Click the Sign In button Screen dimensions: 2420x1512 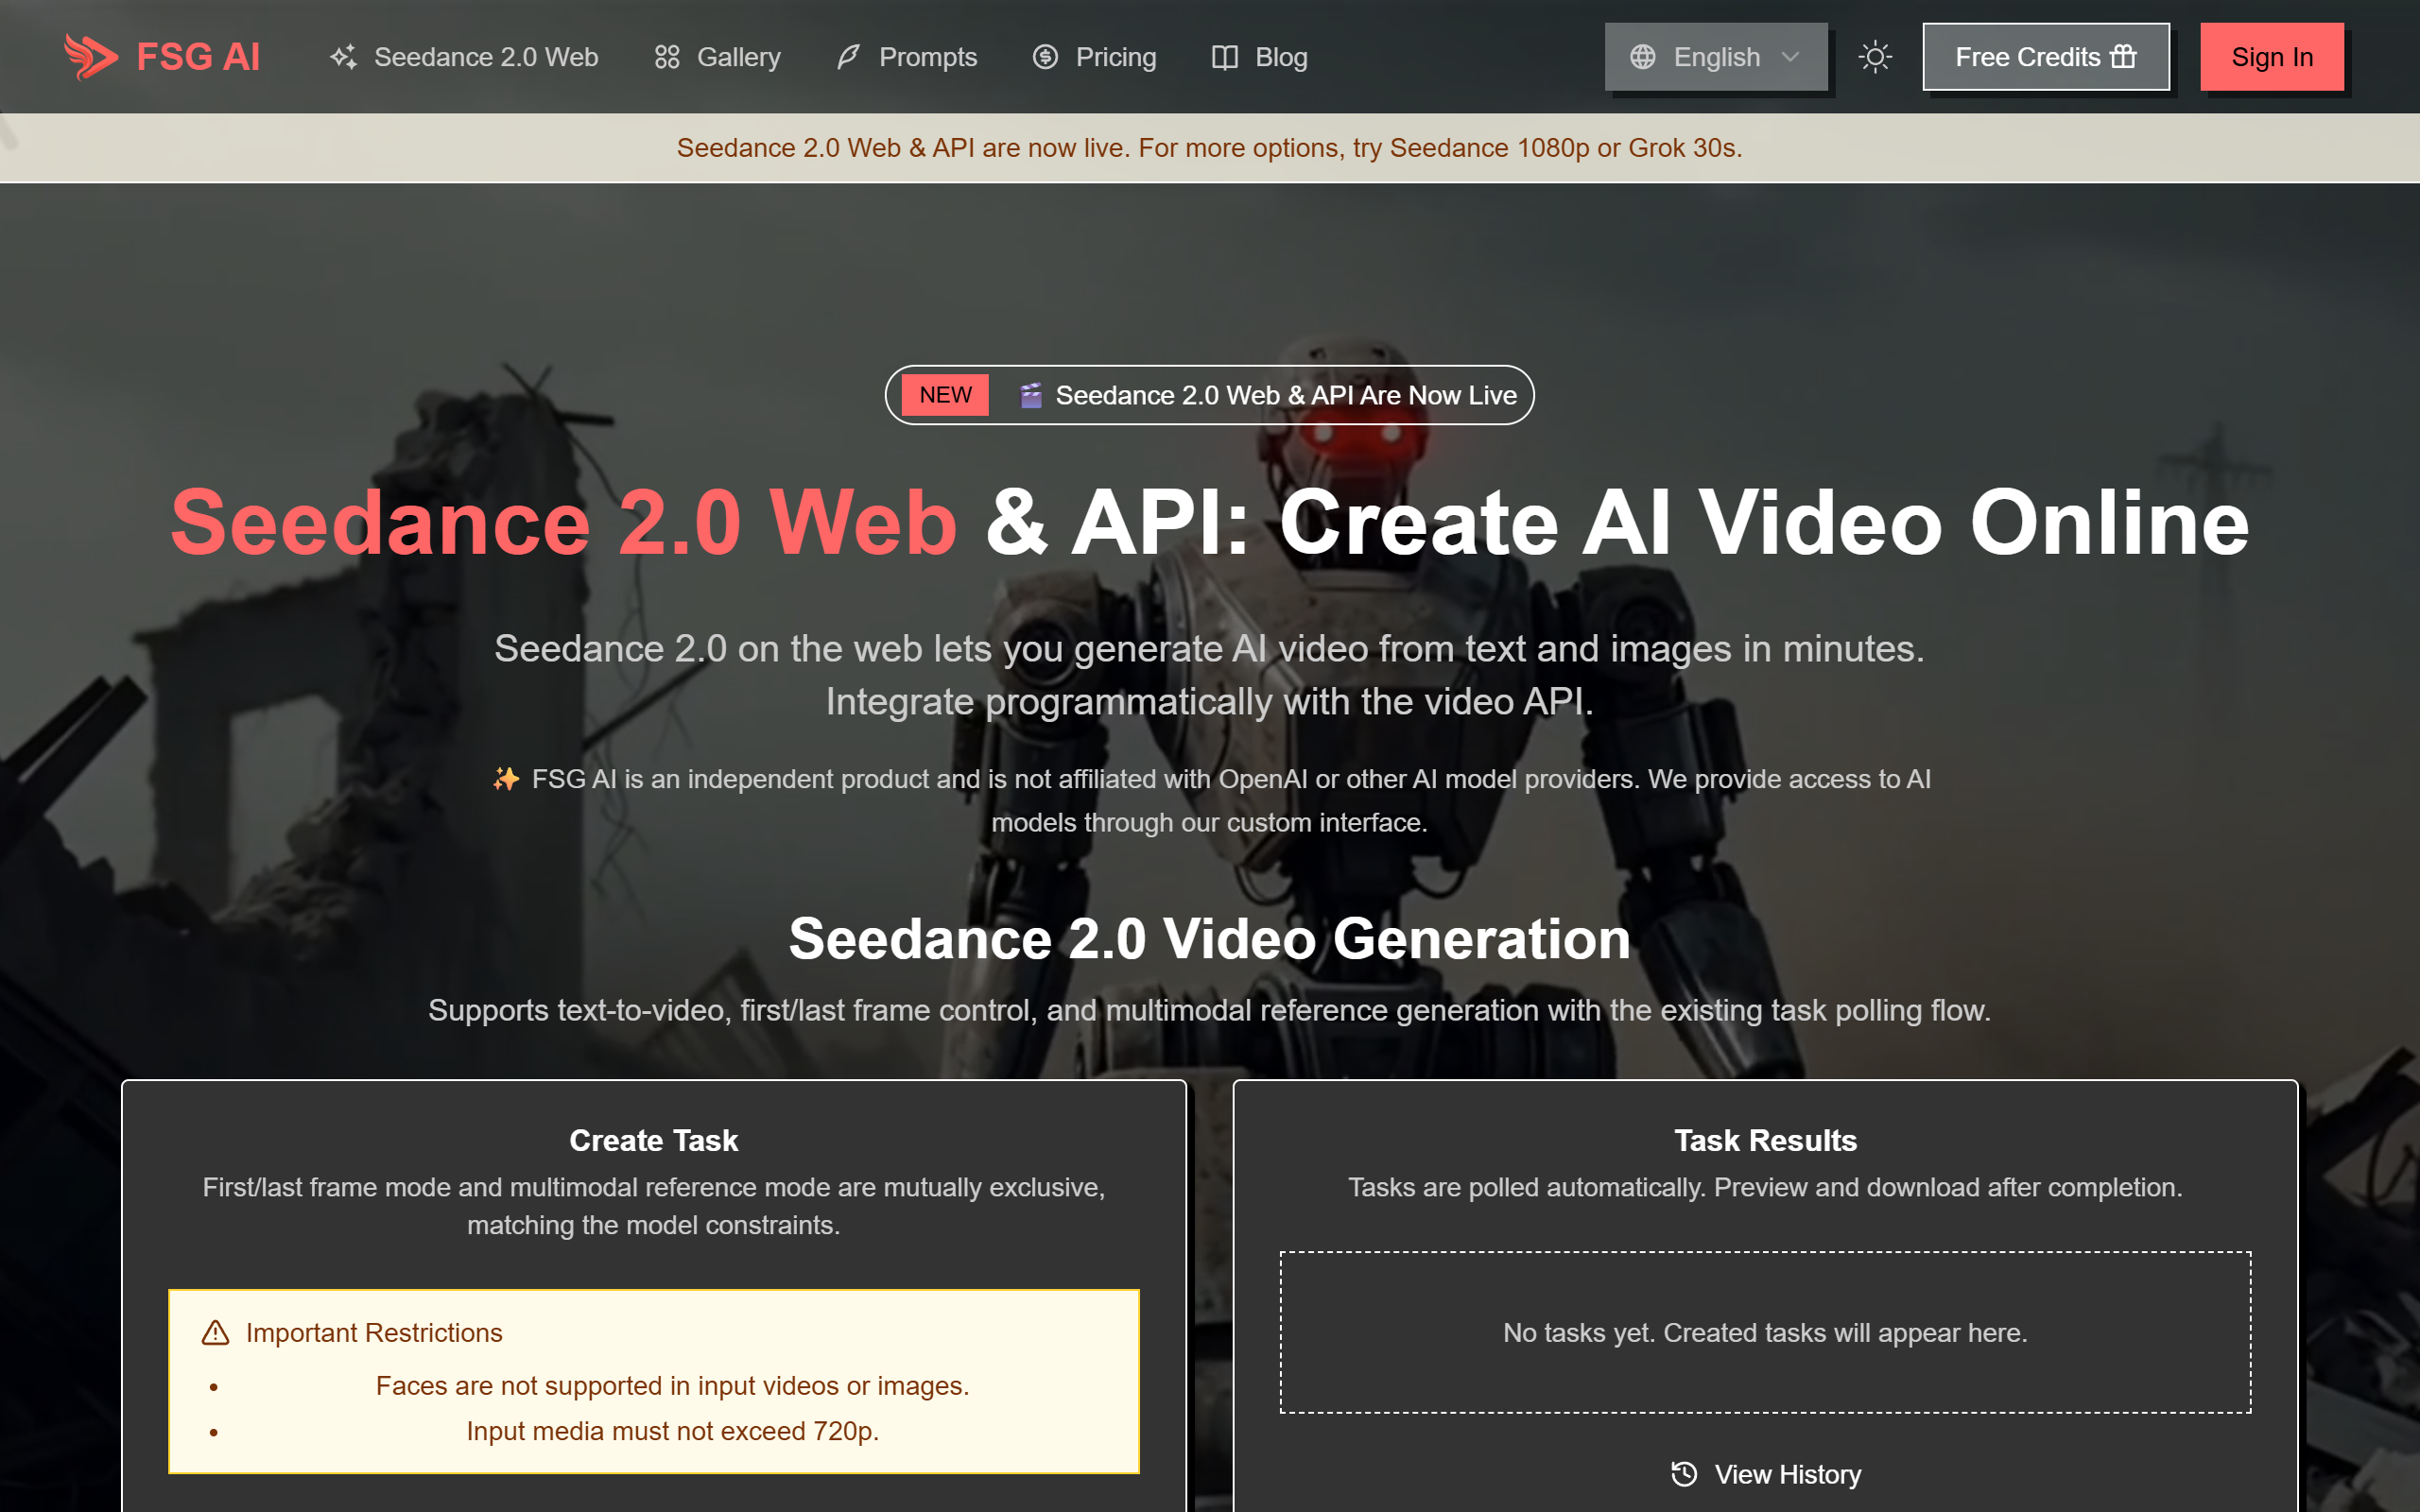2272,57
